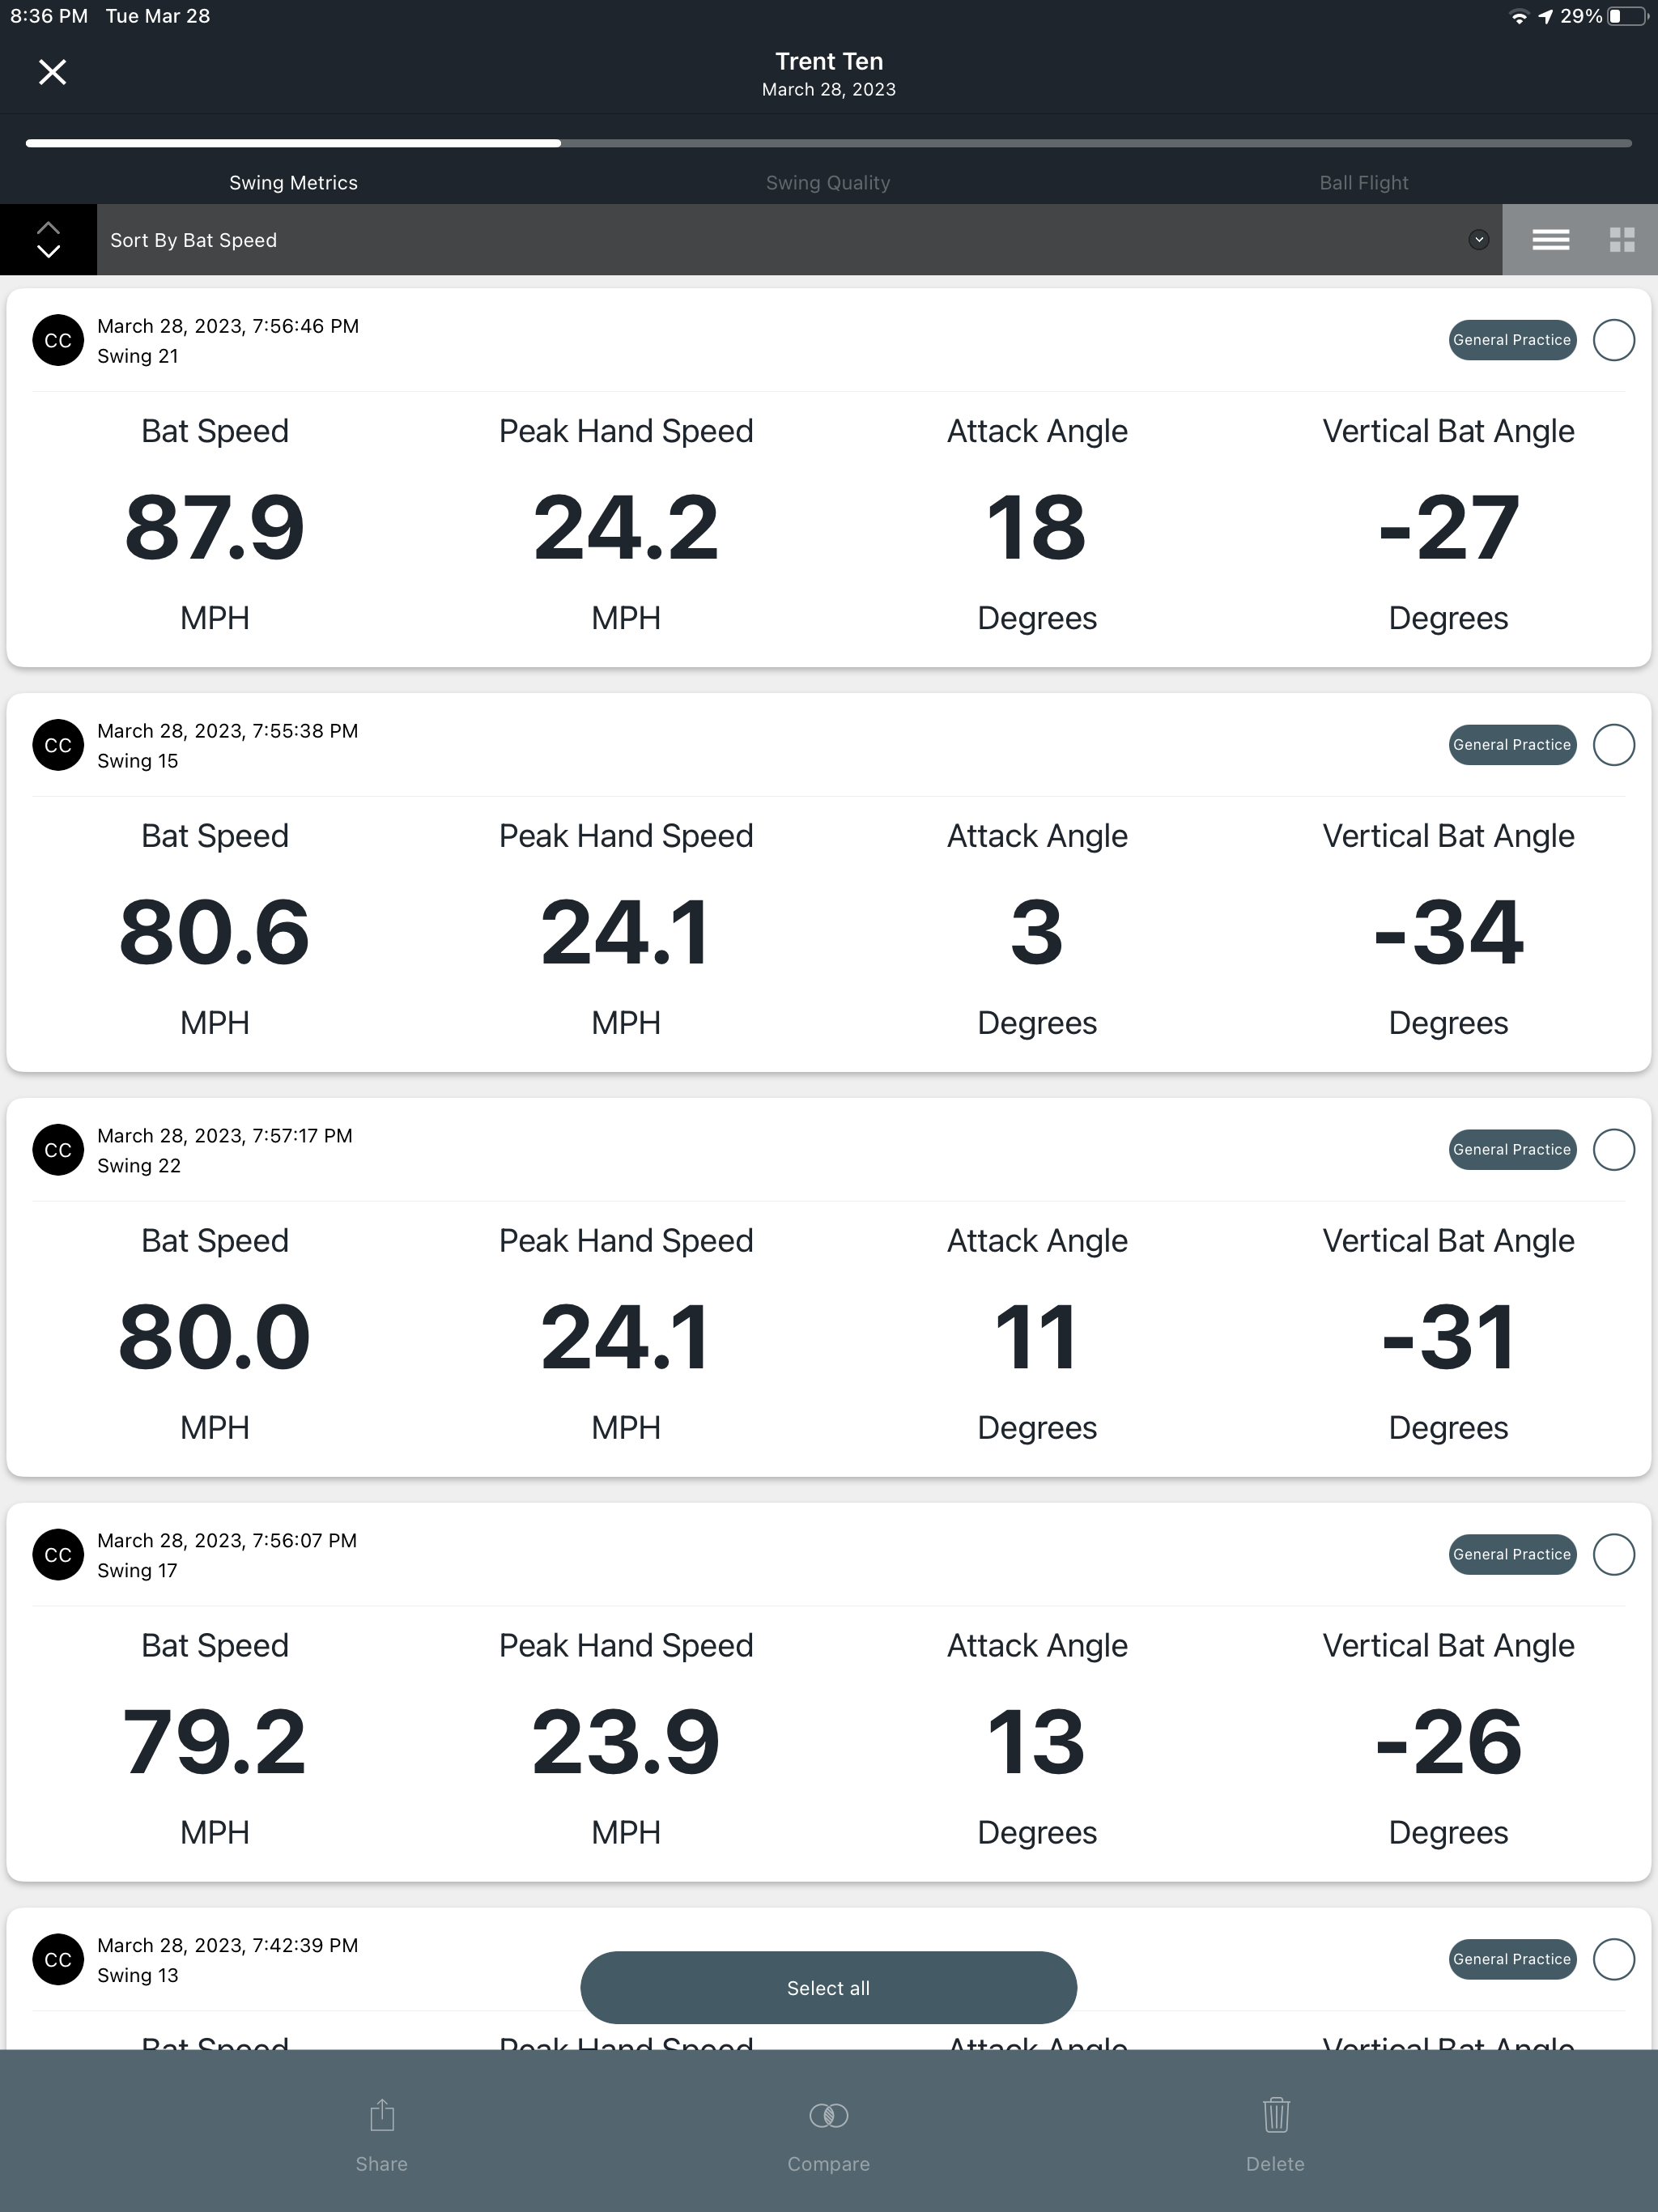Image resolution: width=1658 pixels, height=2212 pixels.
Task: Select the Swing 21 radio circle
Action: (1613, 340)
